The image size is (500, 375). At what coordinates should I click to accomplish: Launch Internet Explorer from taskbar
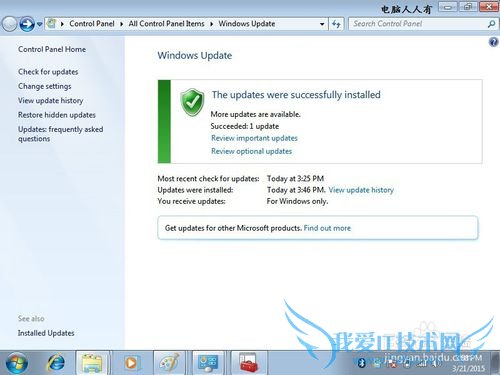point(56,363)
